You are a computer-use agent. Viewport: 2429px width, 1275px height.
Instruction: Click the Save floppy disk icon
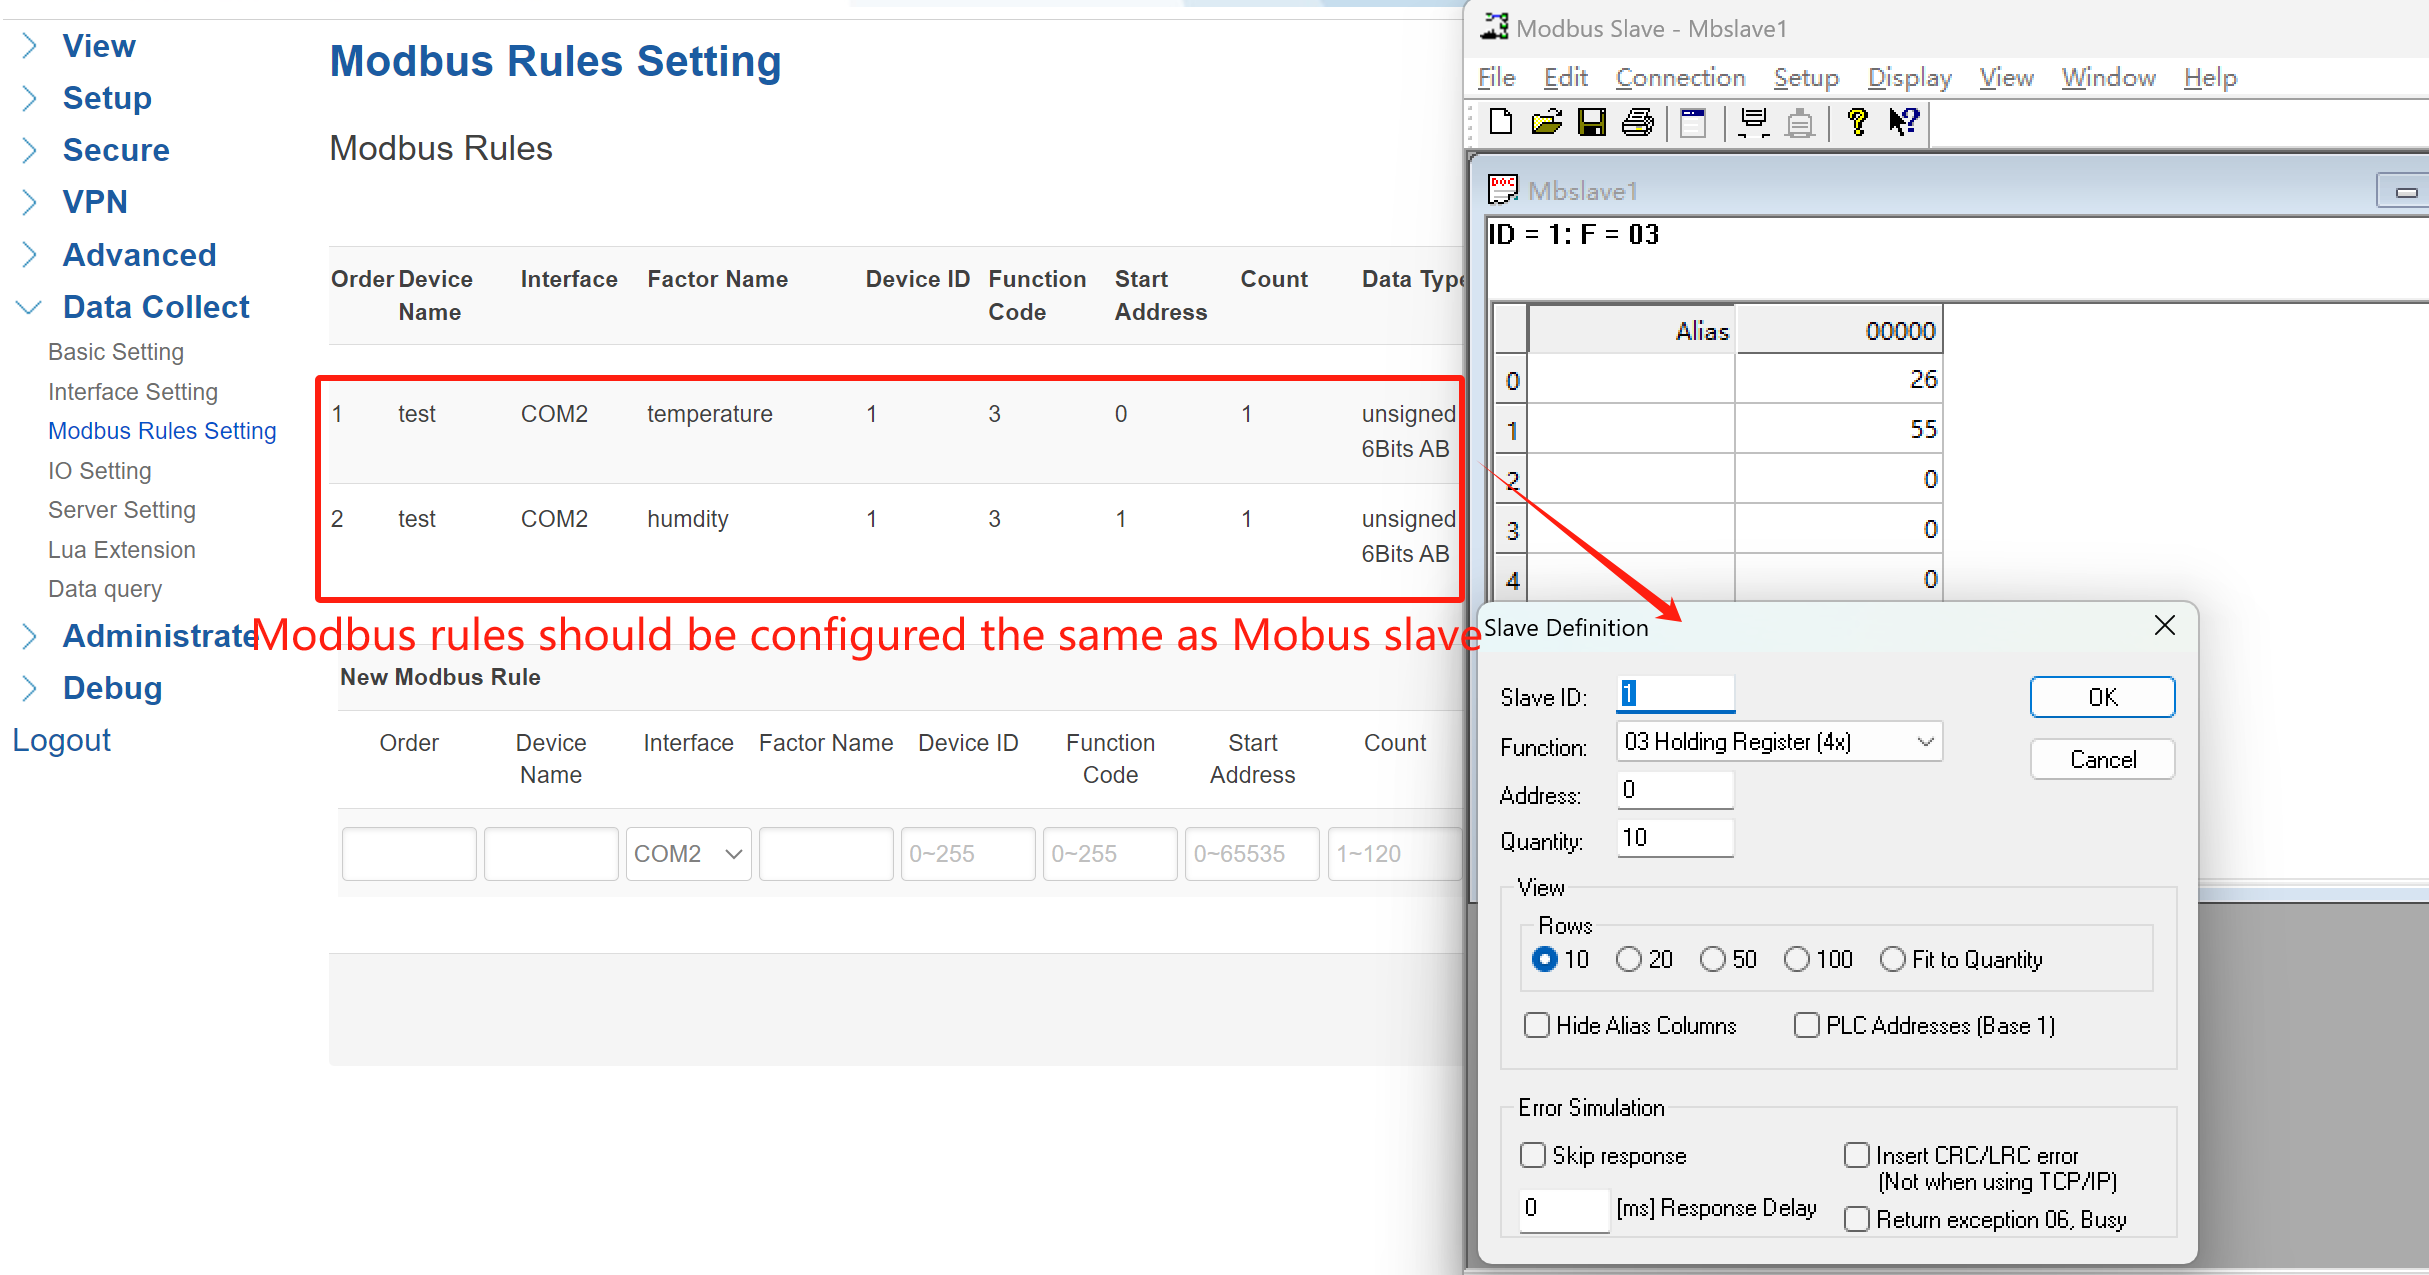click(x=1591, y=122)
